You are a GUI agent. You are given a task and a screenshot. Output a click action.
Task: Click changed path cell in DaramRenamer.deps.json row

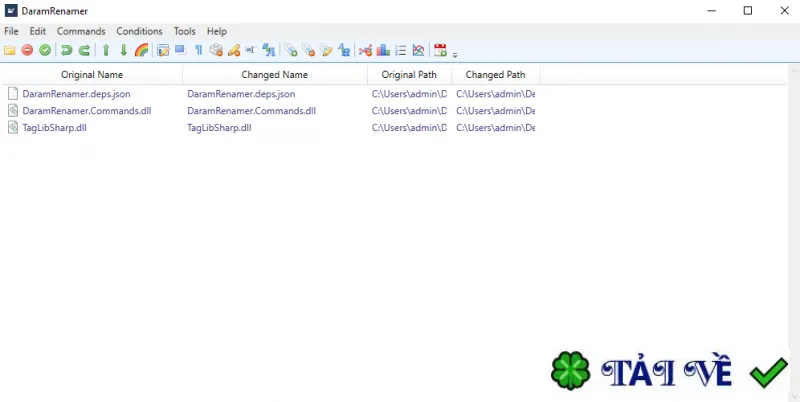point(495,94)
